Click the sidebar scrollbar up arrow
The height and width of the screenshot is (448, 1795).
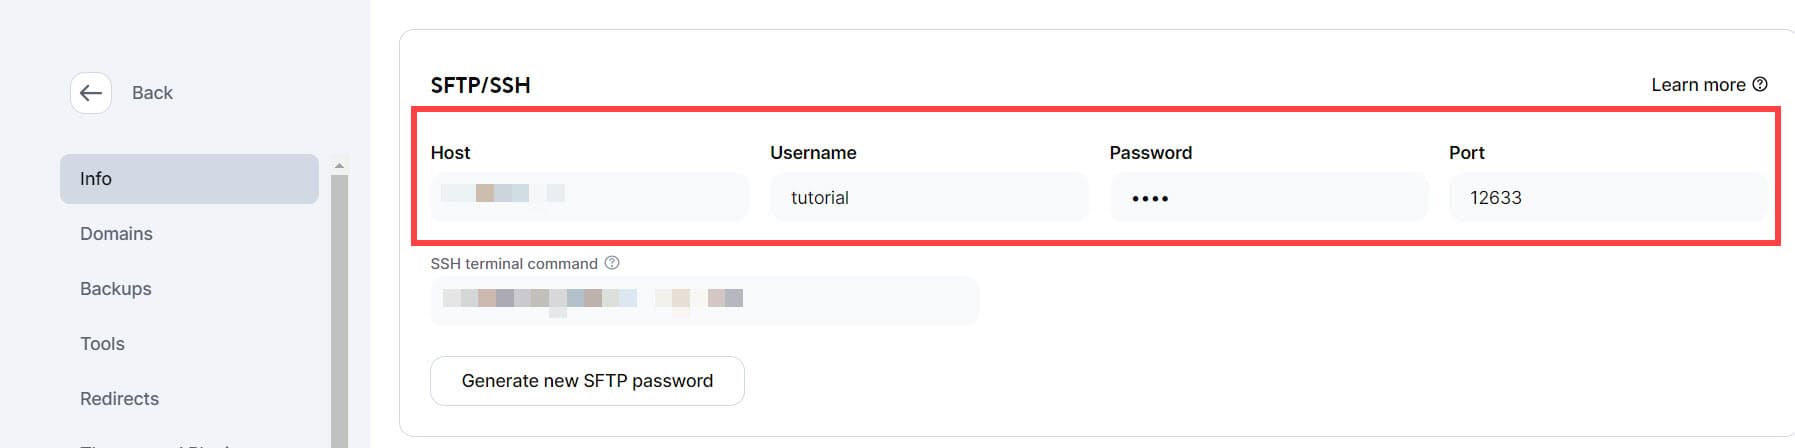click(x=339, y=166)
